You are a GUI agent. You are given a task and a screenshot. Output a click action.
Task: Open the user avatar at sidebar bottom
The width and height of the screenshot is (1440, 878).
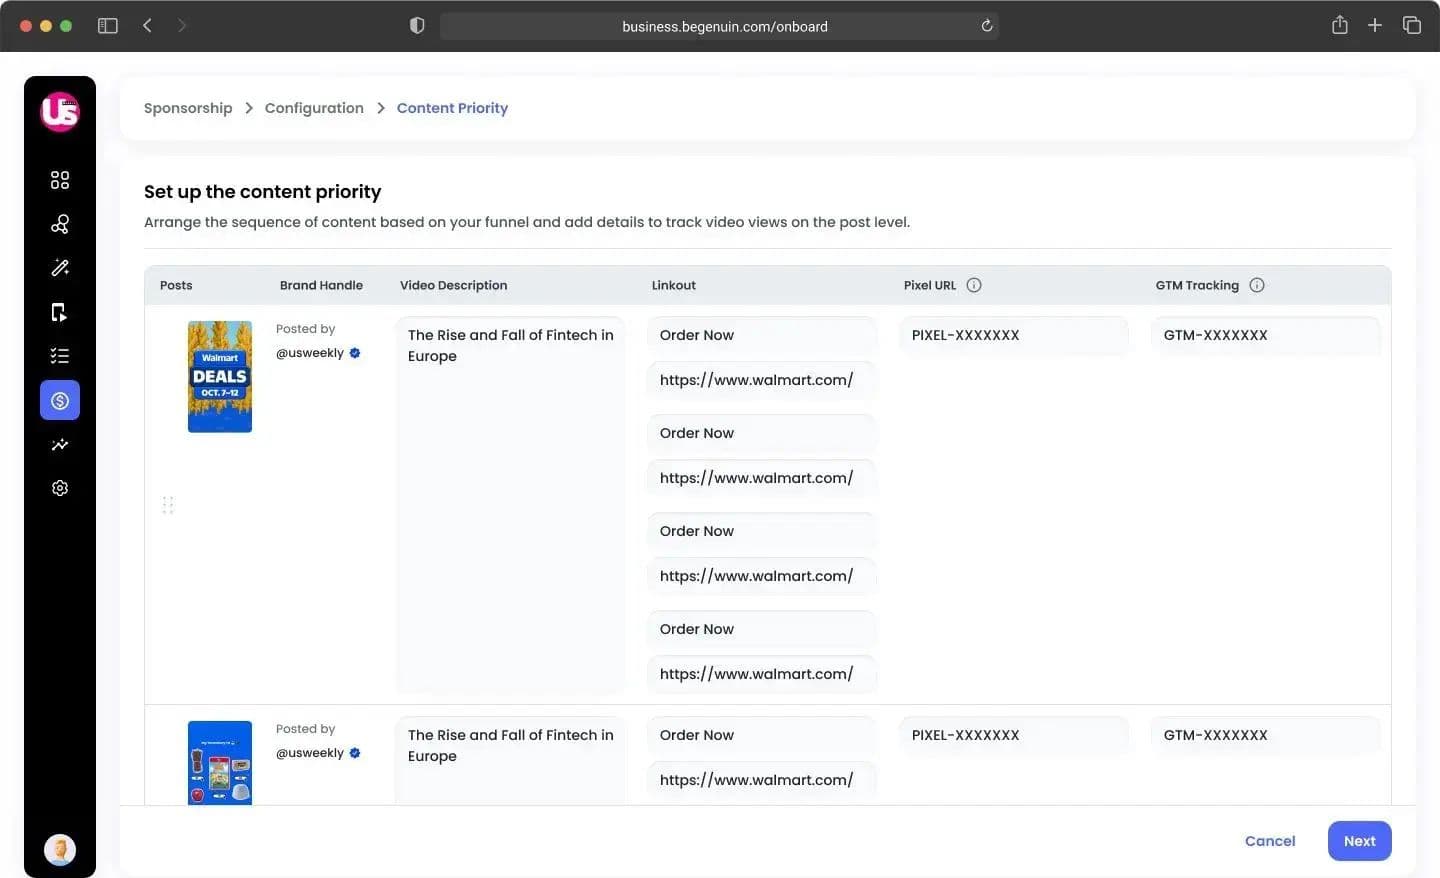(60, 849)
